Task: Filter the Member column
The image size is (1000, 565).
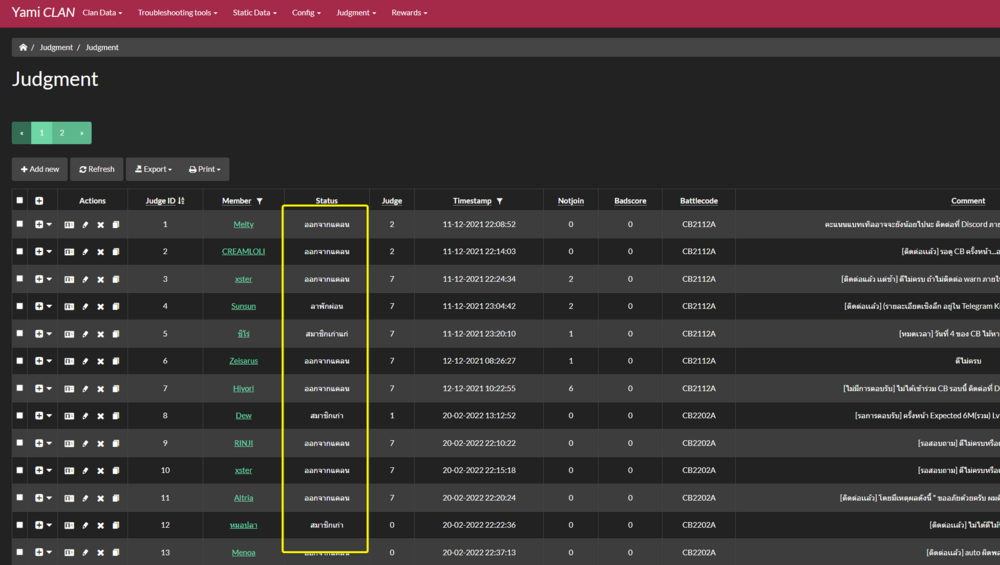Action: (x=260, y=201)
